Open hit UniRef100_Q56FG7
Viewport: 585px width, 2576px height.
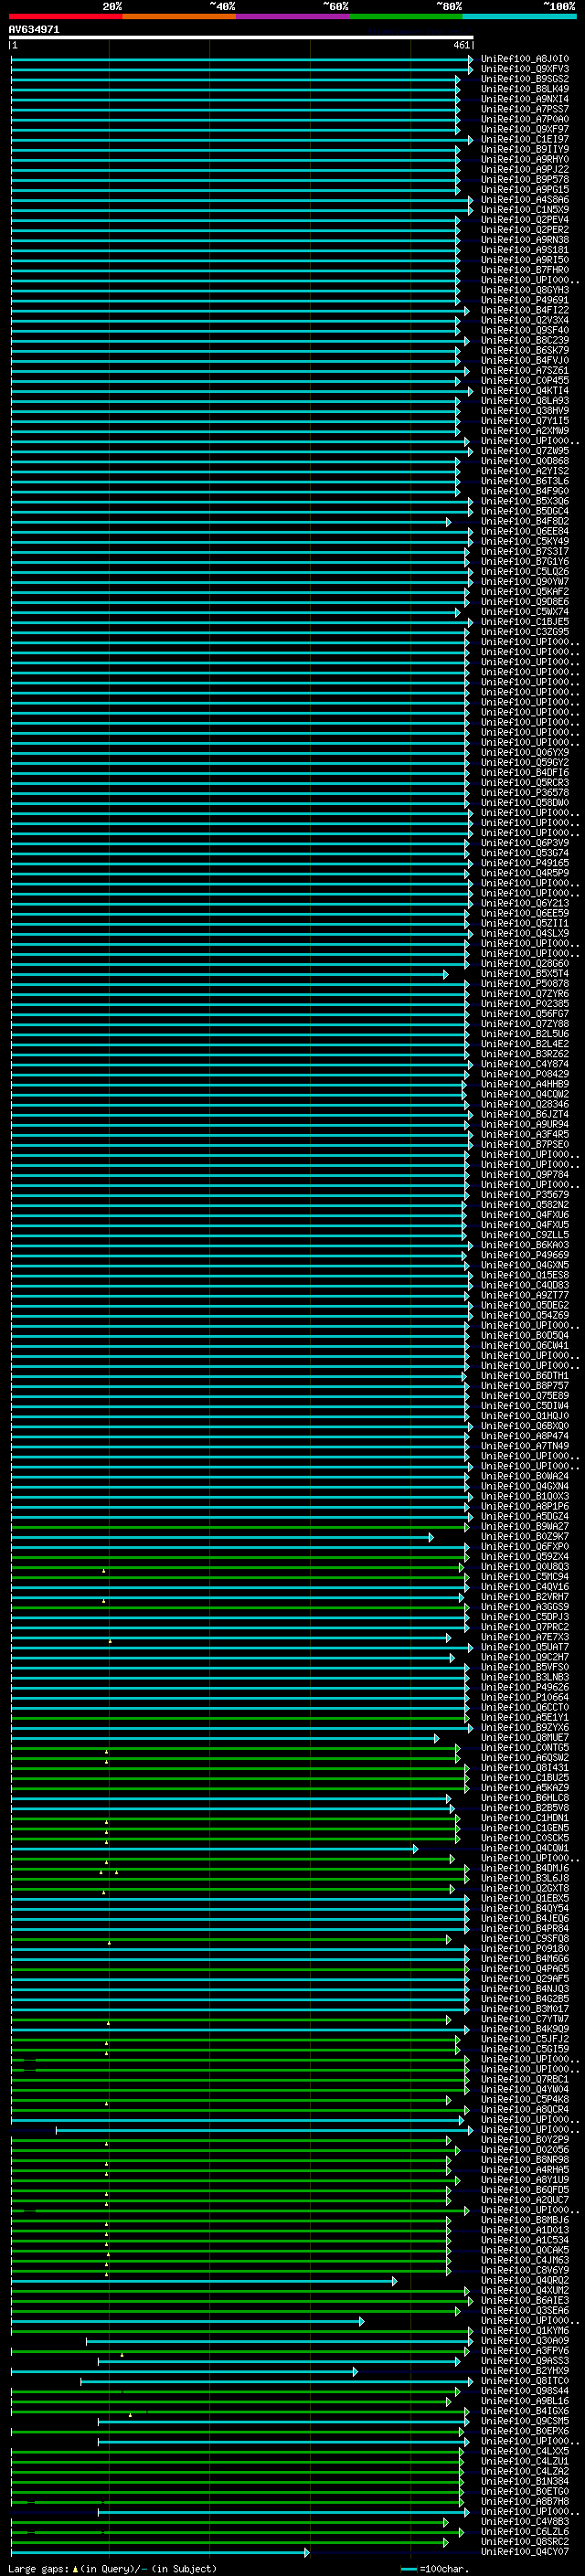(x=524, y=1013)
